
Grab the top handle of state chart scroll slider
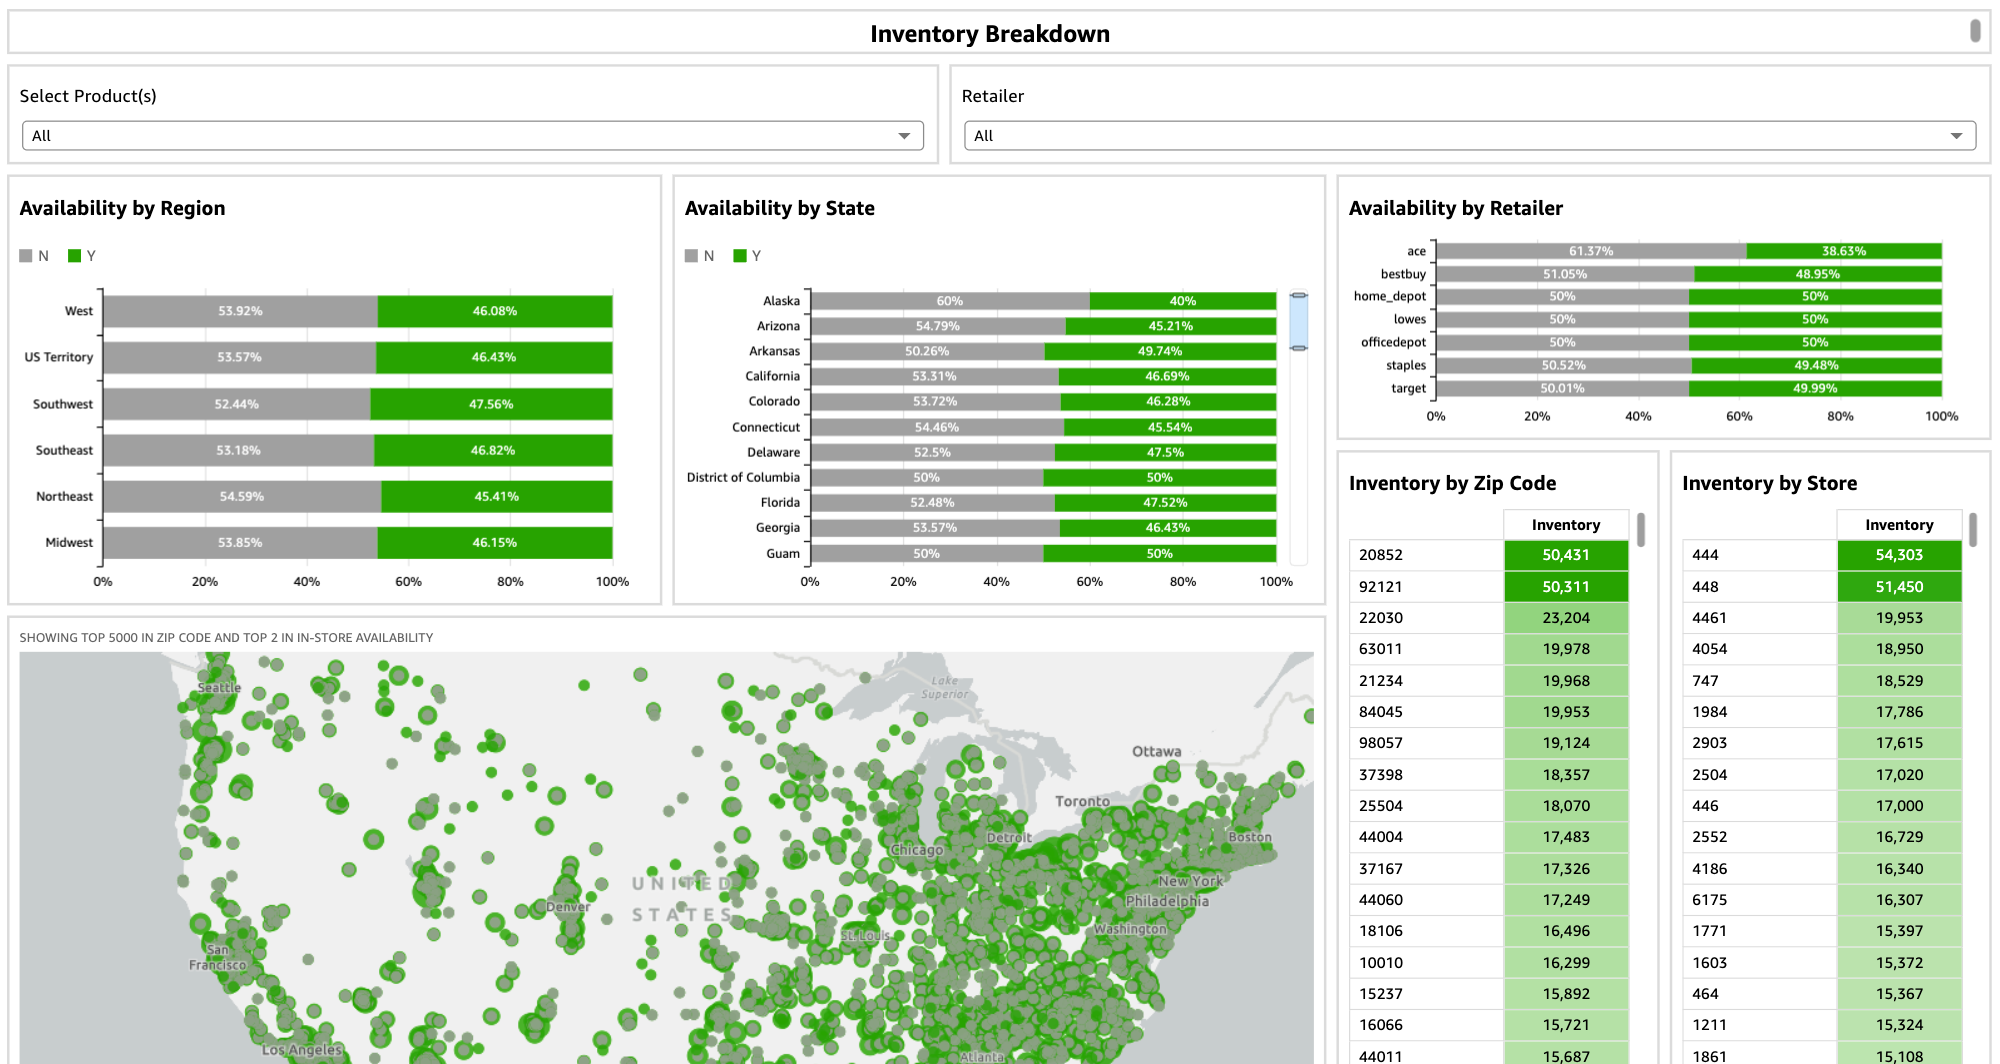tap(1298, 296)
